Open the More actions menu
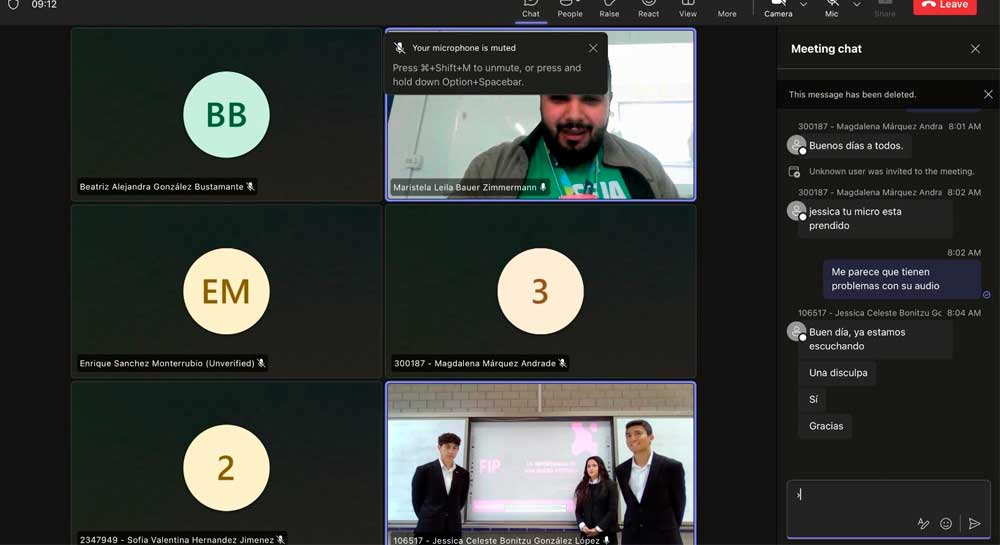This screenshot has height=545, width=1000. click(x=727, y=6)
